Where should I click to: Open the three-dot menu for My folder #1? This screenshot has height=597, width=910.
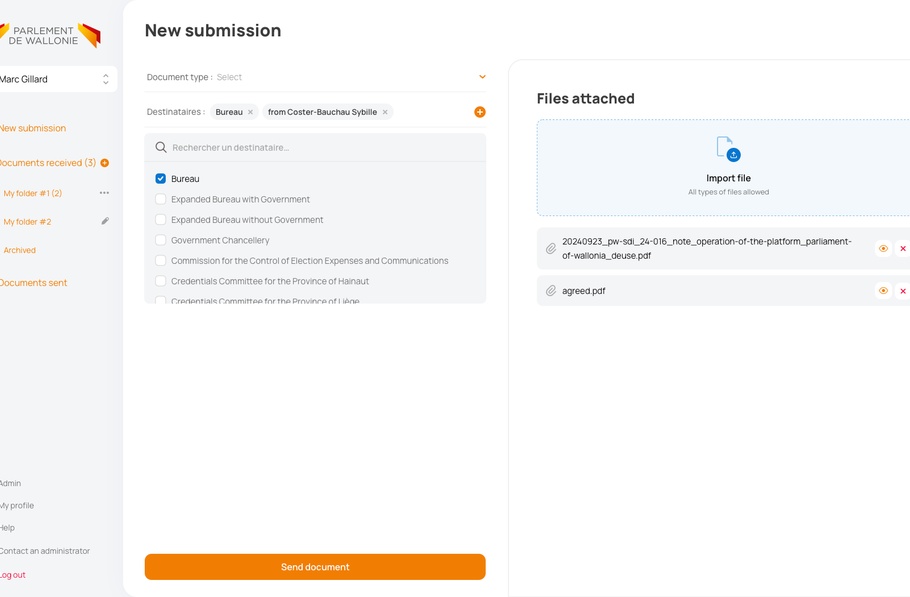tap(104, 193)
